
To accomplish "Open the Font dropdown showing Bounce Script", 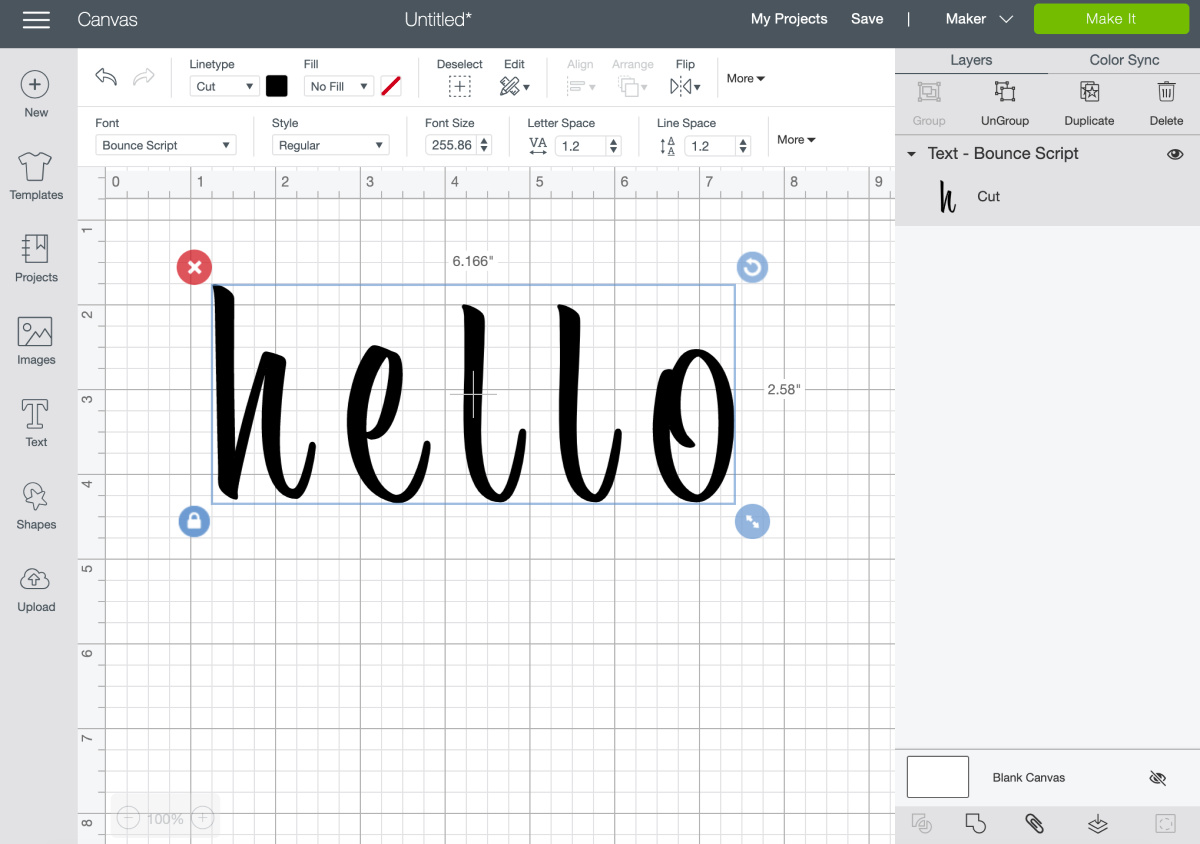I will (165, 144).
